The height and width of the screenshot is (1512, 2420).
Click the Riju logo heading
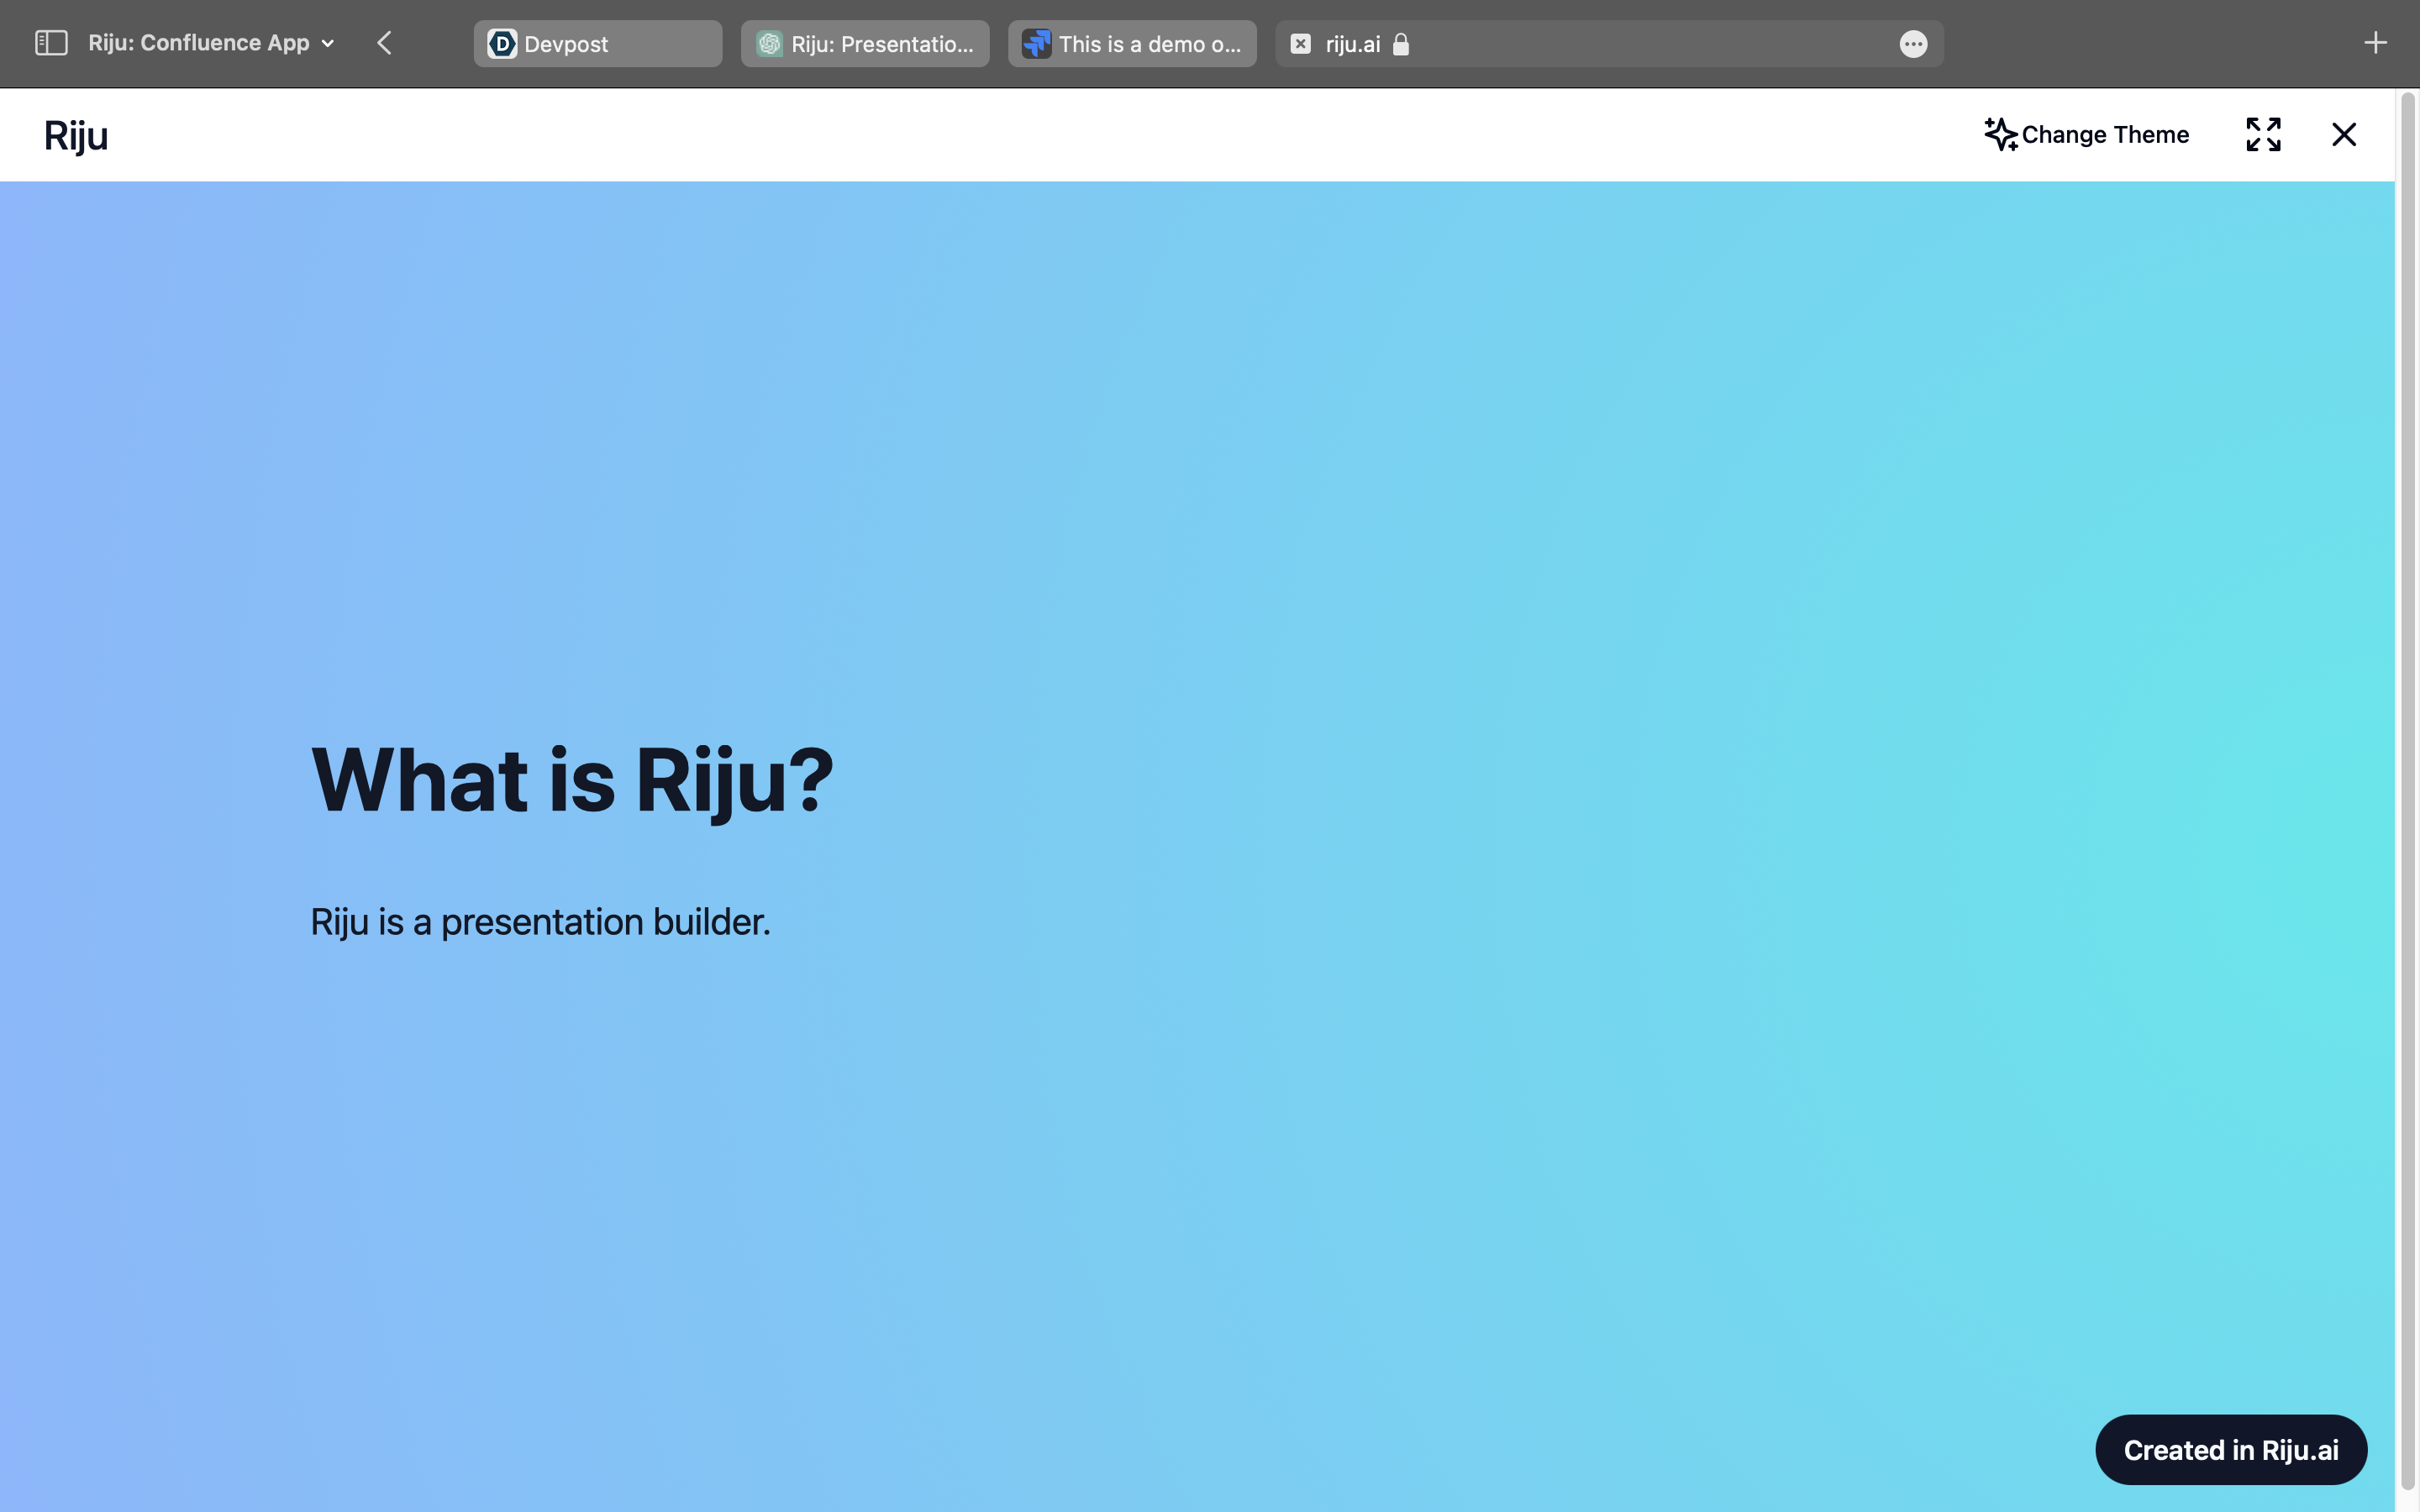click(76, 135)
